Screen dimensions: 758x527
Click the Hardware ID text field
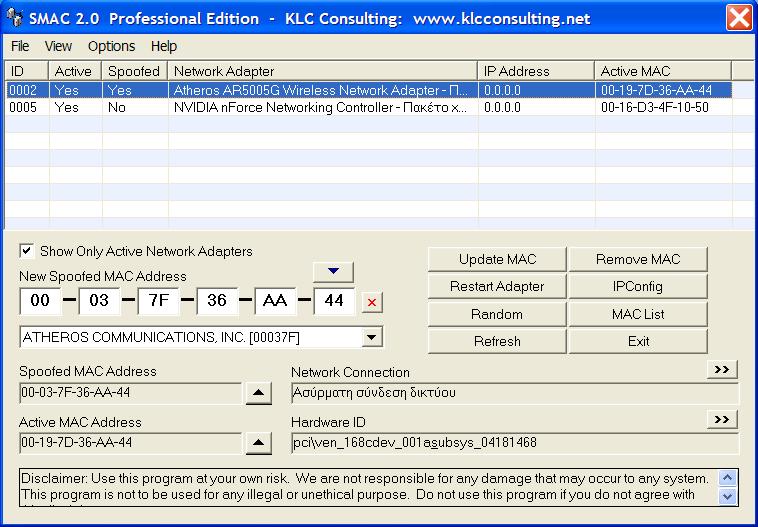coord(515,443)
